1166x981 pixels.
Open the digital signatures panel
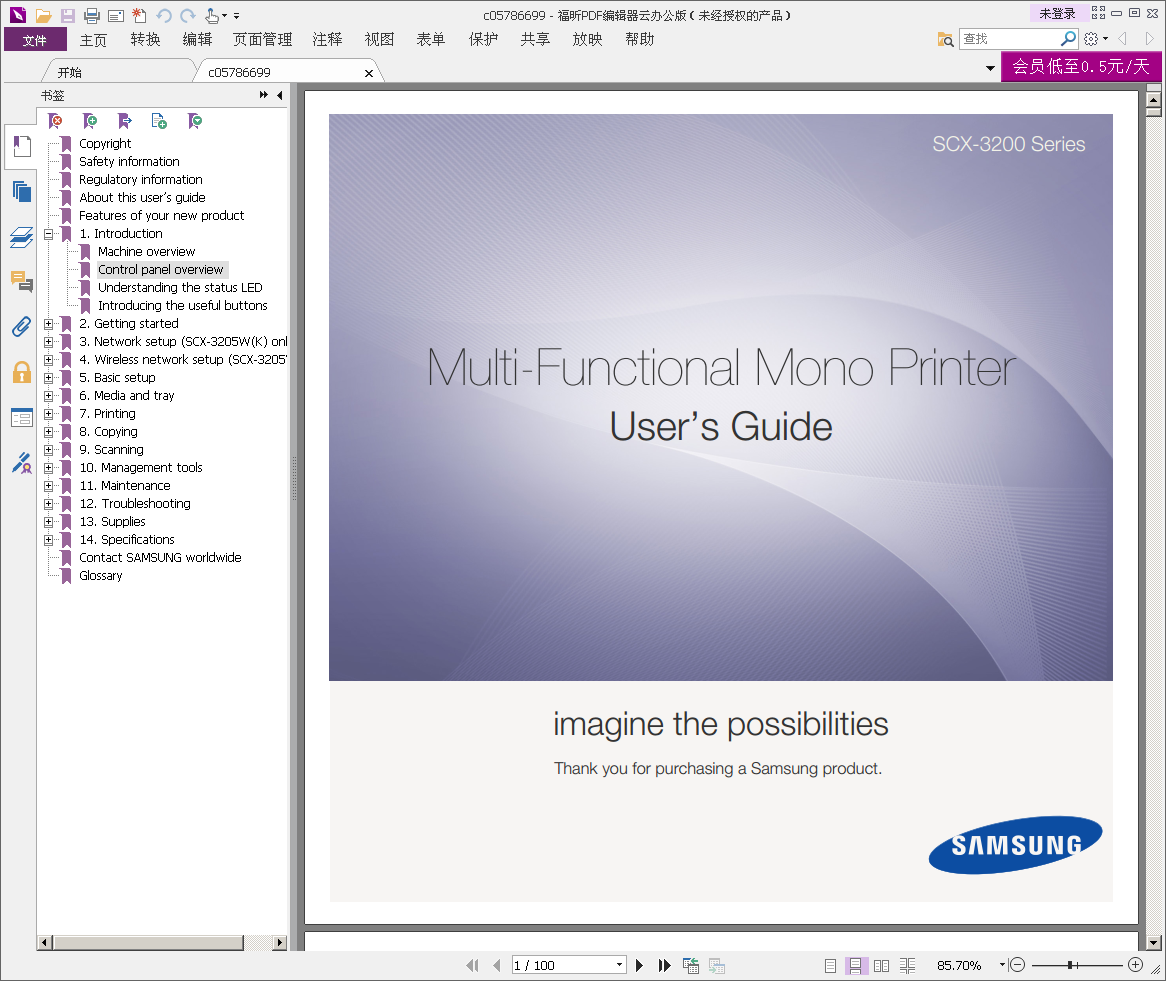22,463
